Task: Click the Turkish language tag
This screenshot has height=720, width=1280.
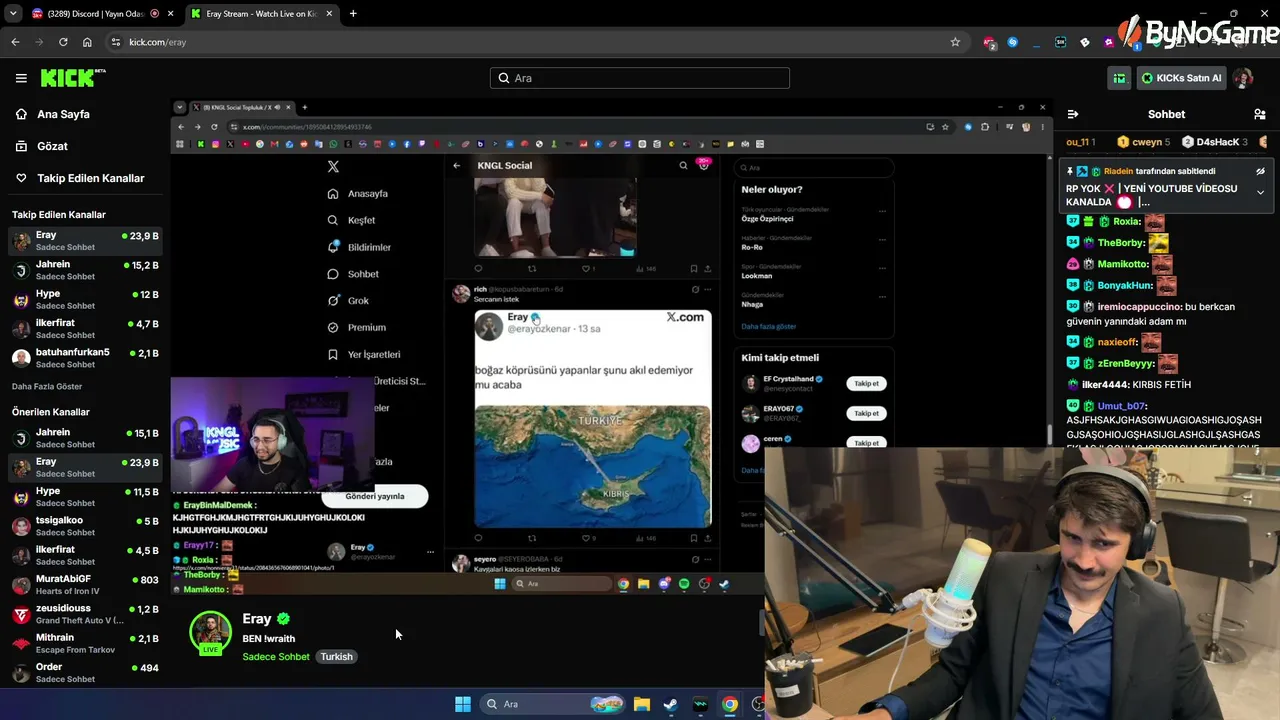Action: pyautogui.click(x=336, y=657)
